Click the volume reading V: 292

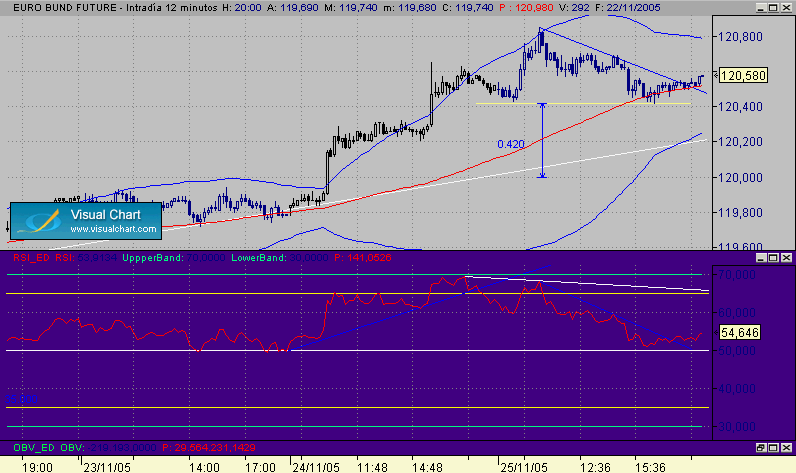point(574,8)
